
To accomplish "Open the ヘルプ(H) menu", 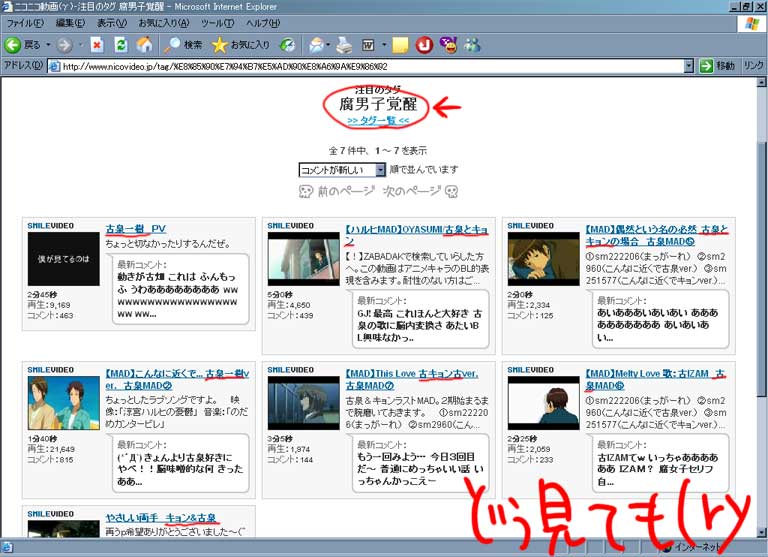I will 263,23.
